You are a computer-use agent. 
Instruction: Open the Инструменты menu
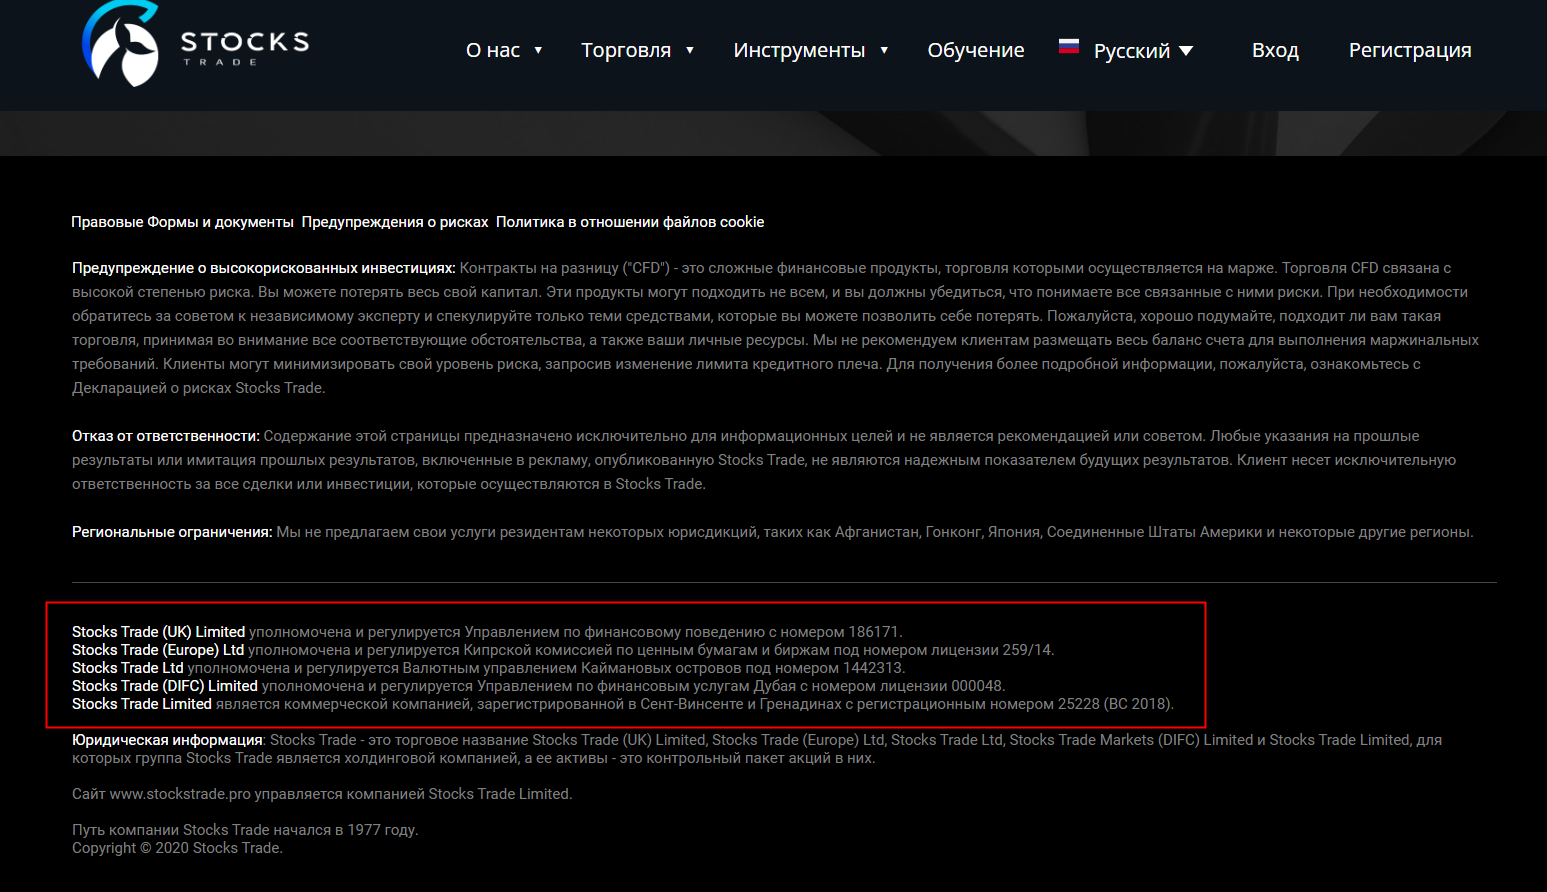(799, 50)
